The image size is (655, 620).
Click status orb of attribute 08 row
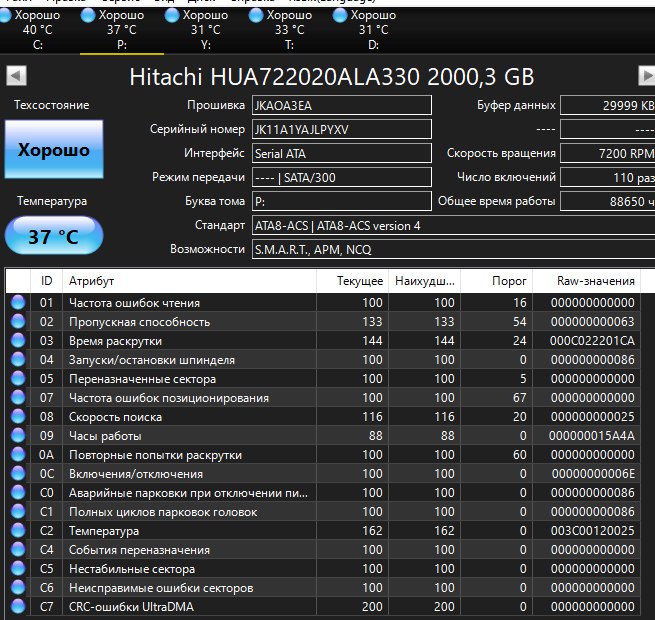(x=18, y=416)
